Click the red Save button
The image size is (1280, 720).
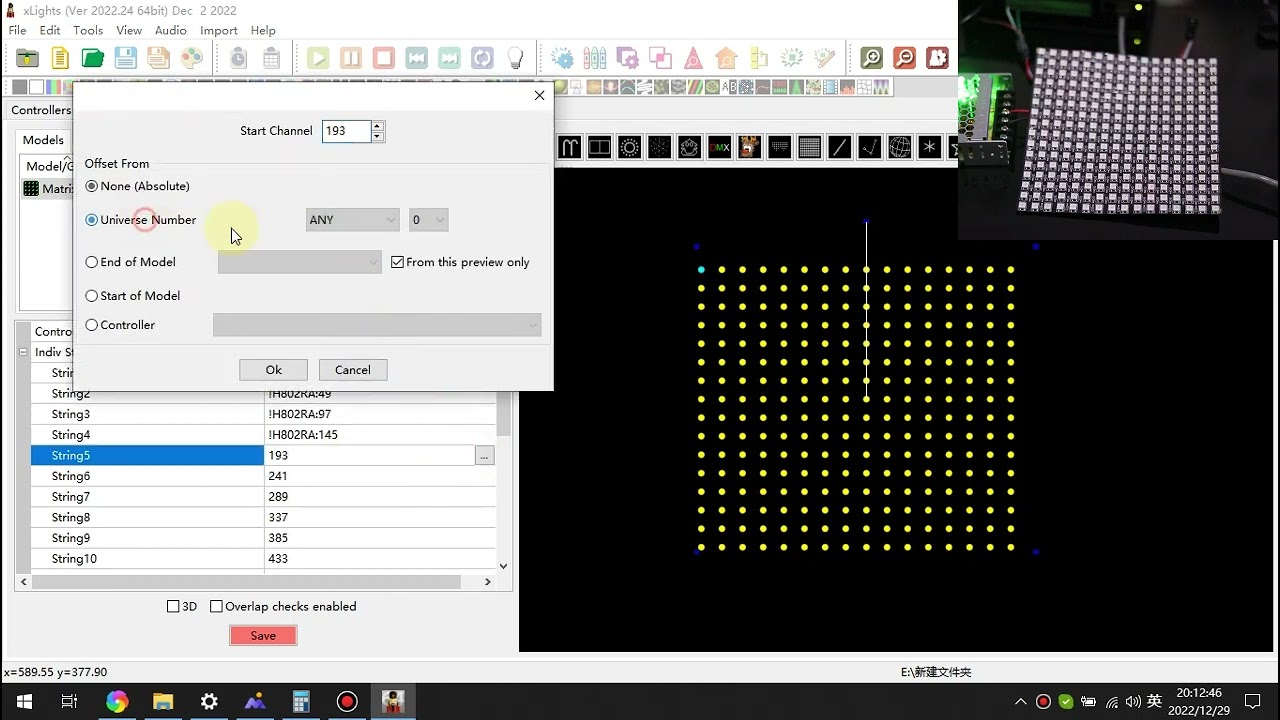[x=263, y=635]
